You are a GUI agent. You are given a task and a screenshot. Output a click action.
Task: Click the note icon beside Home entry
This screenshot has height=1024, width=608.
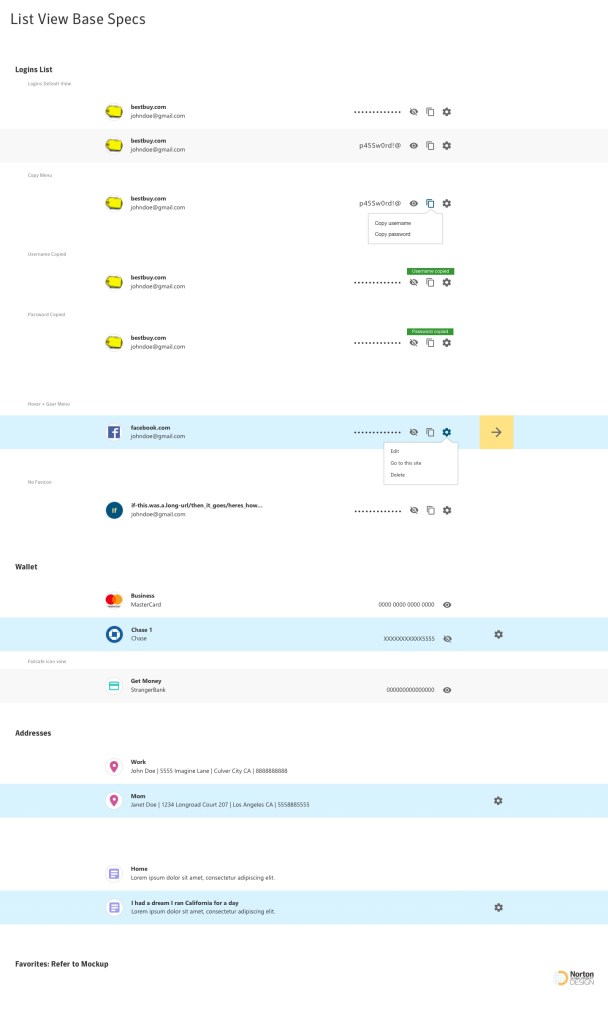point(114,873)
